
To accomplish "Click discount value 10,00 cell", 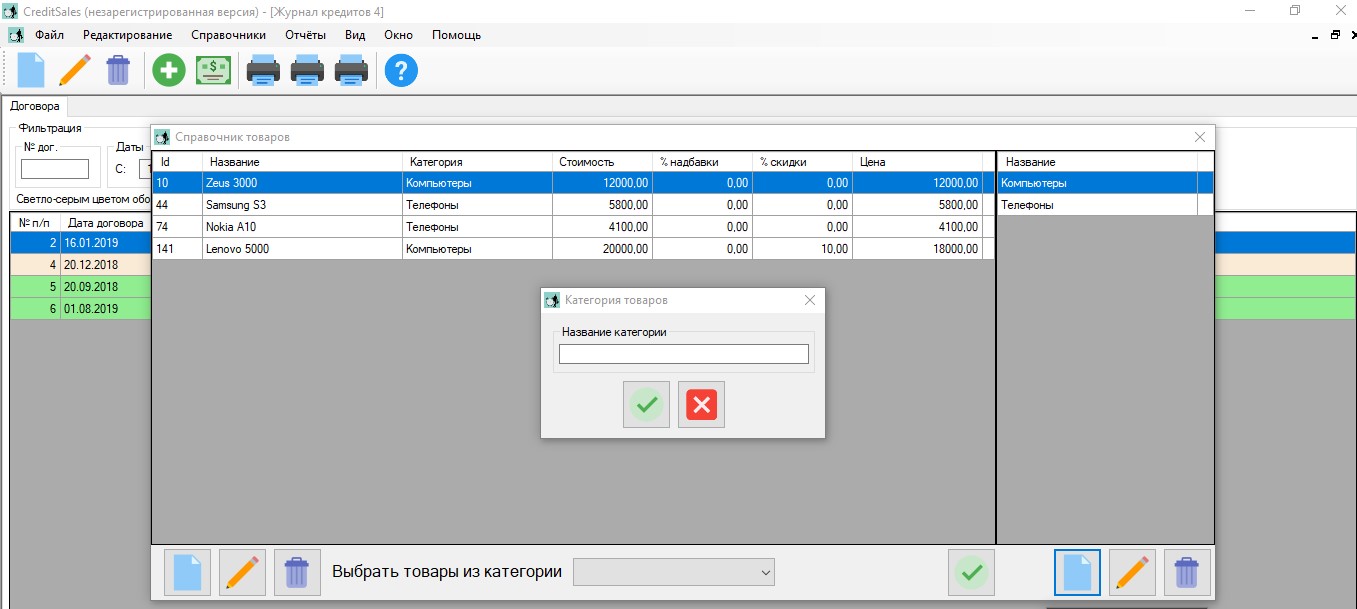I will pyautogui.click(x=803, y=249).
